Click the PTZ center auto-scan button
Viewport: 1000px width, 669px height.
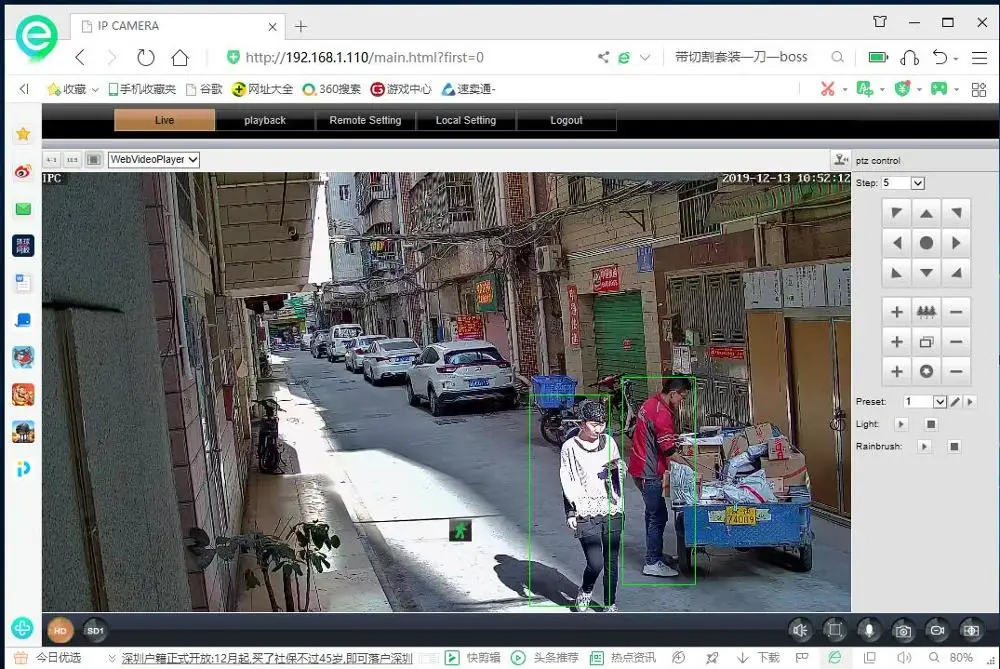coord(926,243)
